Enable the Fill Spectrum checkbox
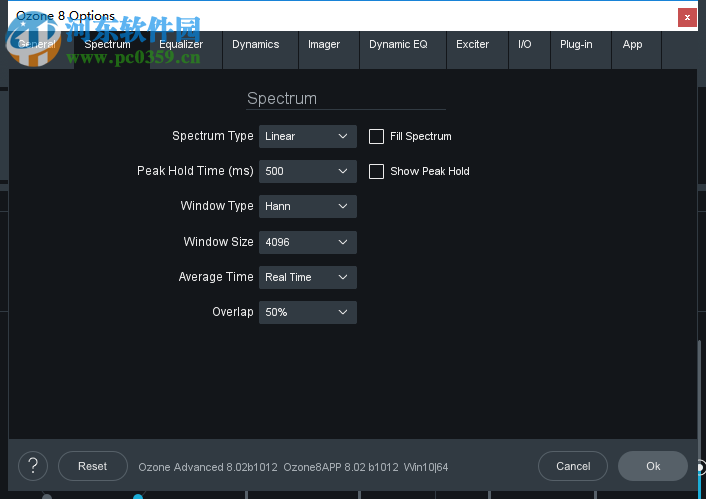The height and width of the screenshot is (499, 706). 376,136
